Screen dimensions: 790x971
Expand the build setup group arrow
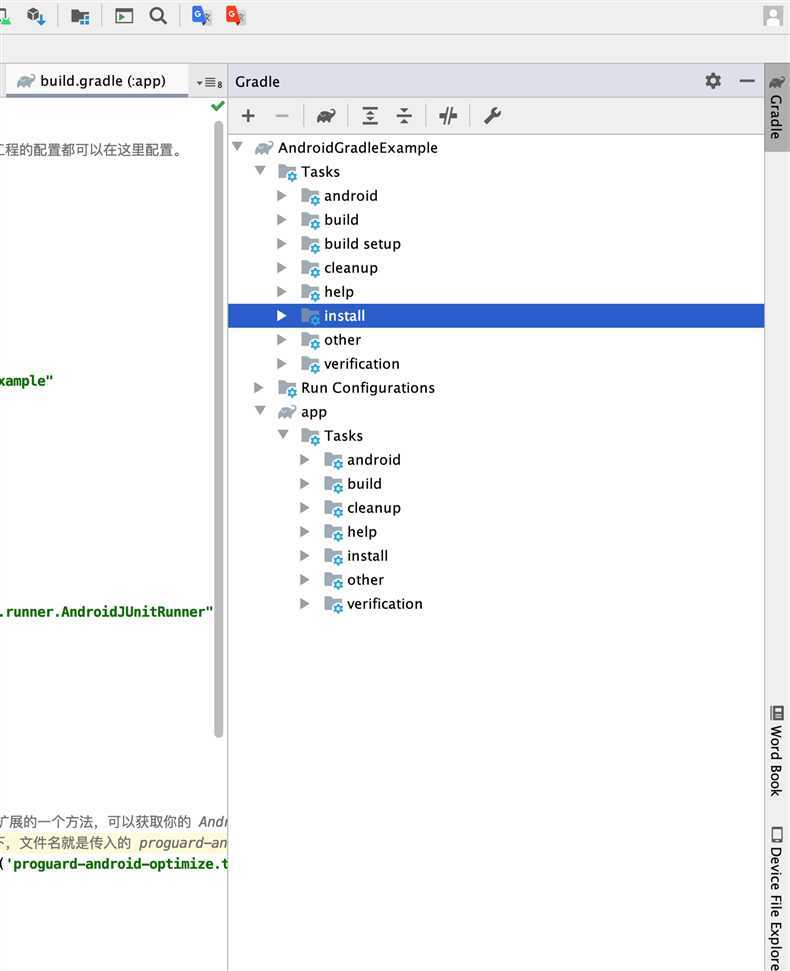(282, 244)
